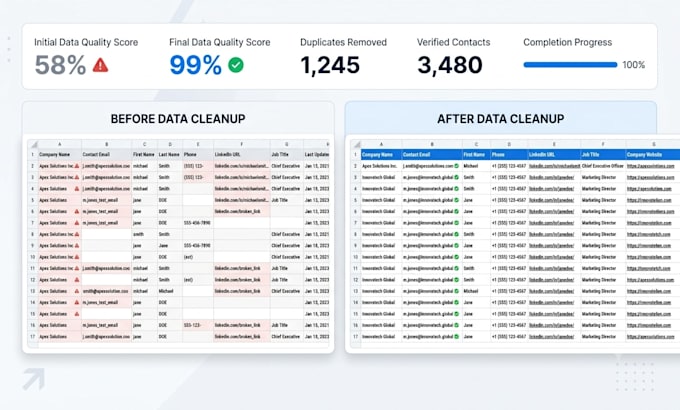This screenshot has width=680, height=410.
Task: Click the Last Name header in before table
Action: pos(168,154)
